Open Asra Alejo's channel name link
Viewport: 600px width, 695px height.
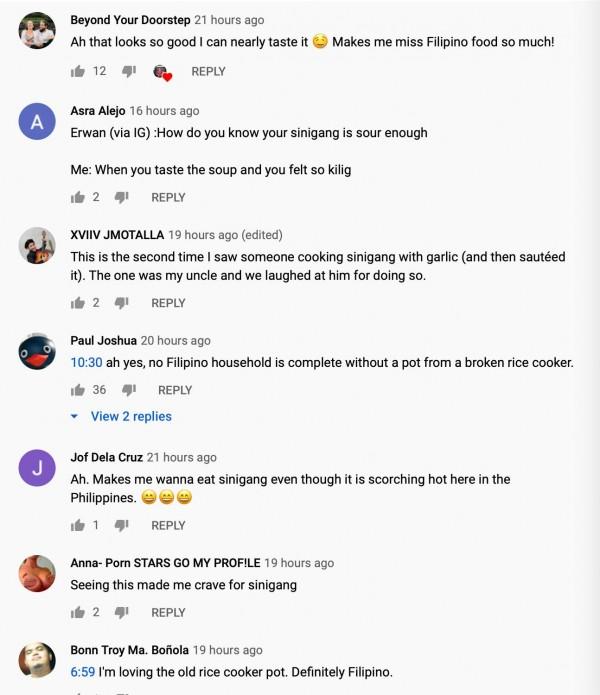tap(97, 111)
